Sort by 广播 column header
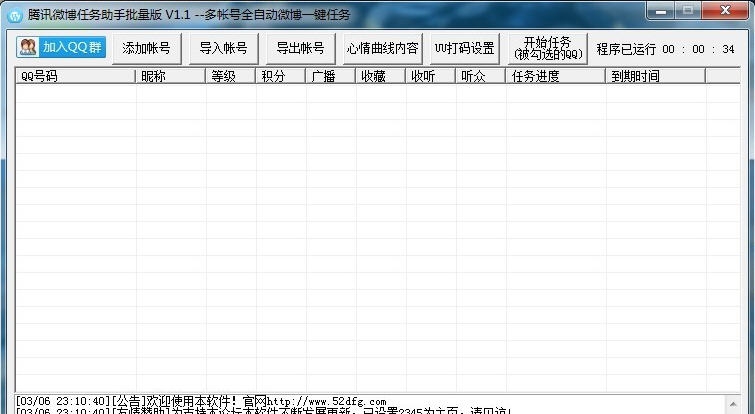Viewport: 755px width, 414px height. click(330, 76)
